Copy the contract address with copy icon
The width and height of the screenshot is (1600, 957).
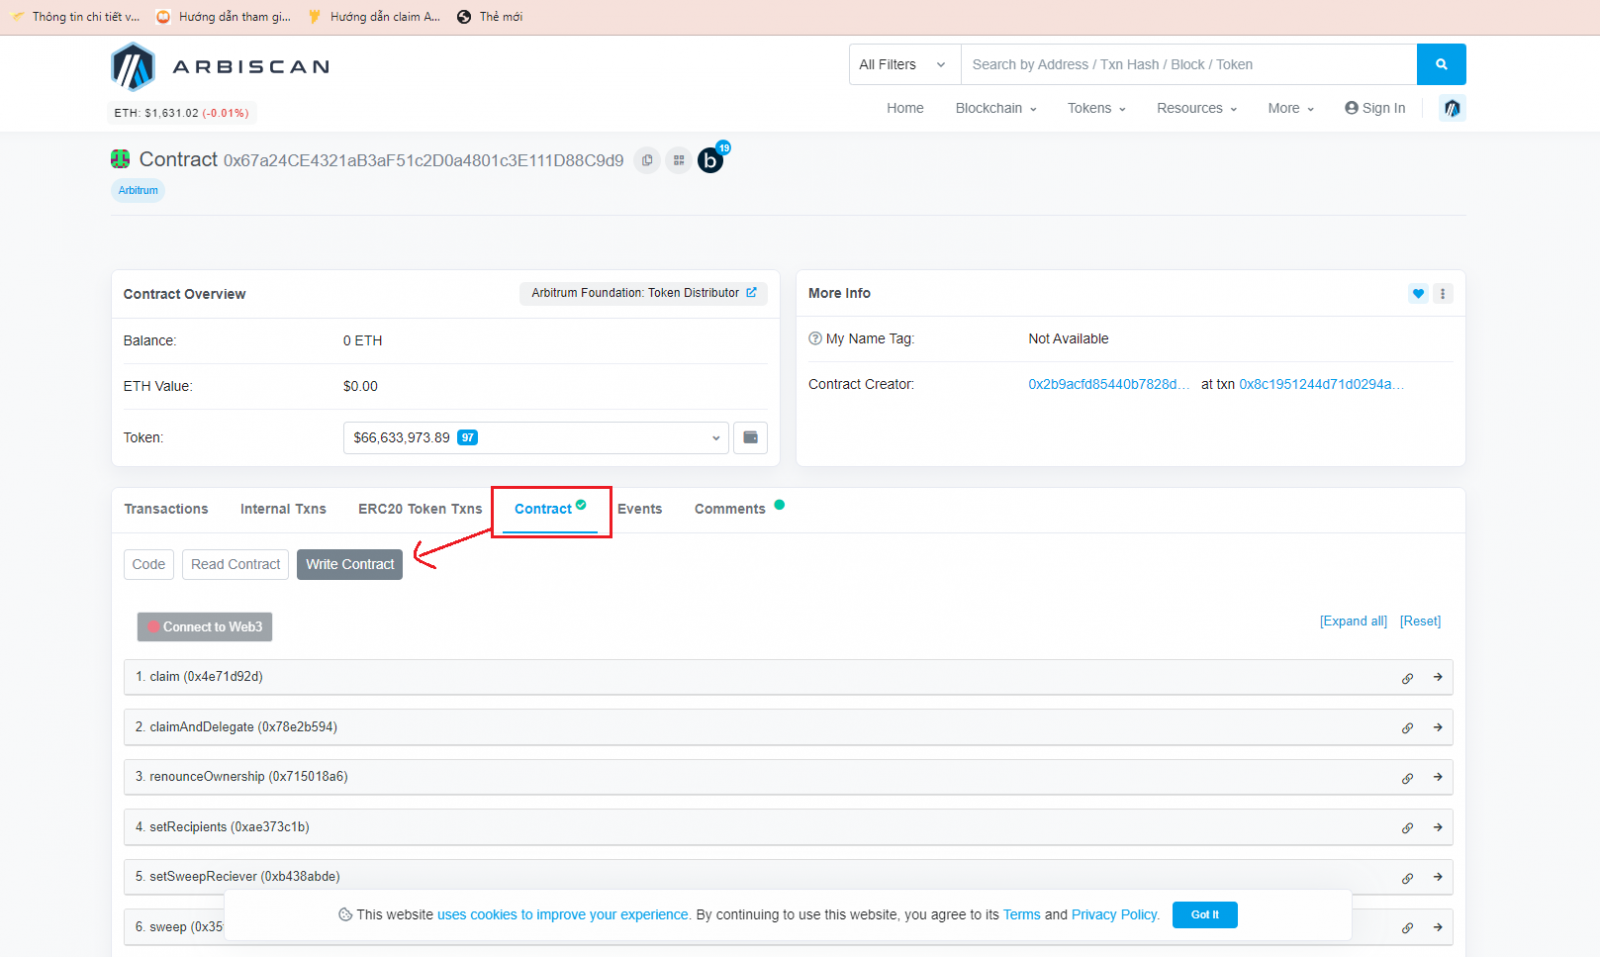pos(648,160)
